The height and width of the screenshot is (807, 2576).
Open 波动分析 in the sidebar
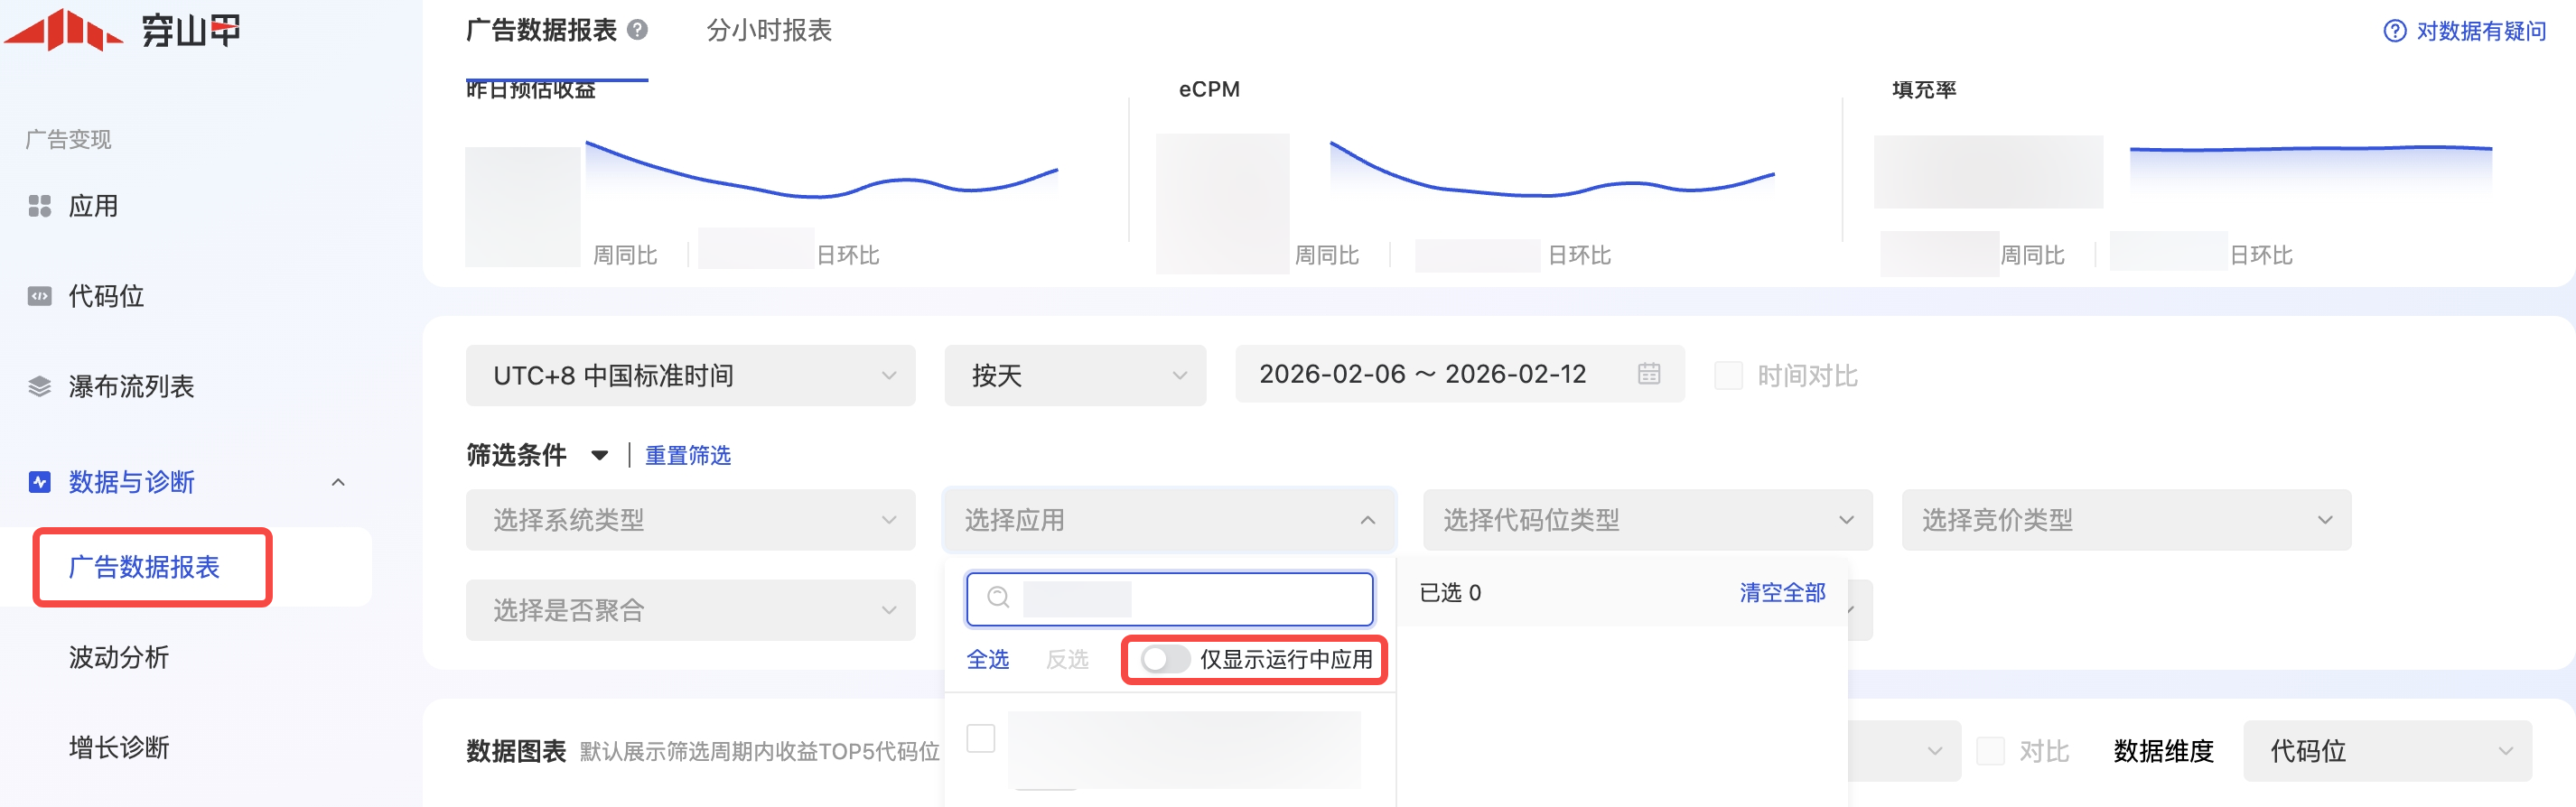[x=118, y=657]
